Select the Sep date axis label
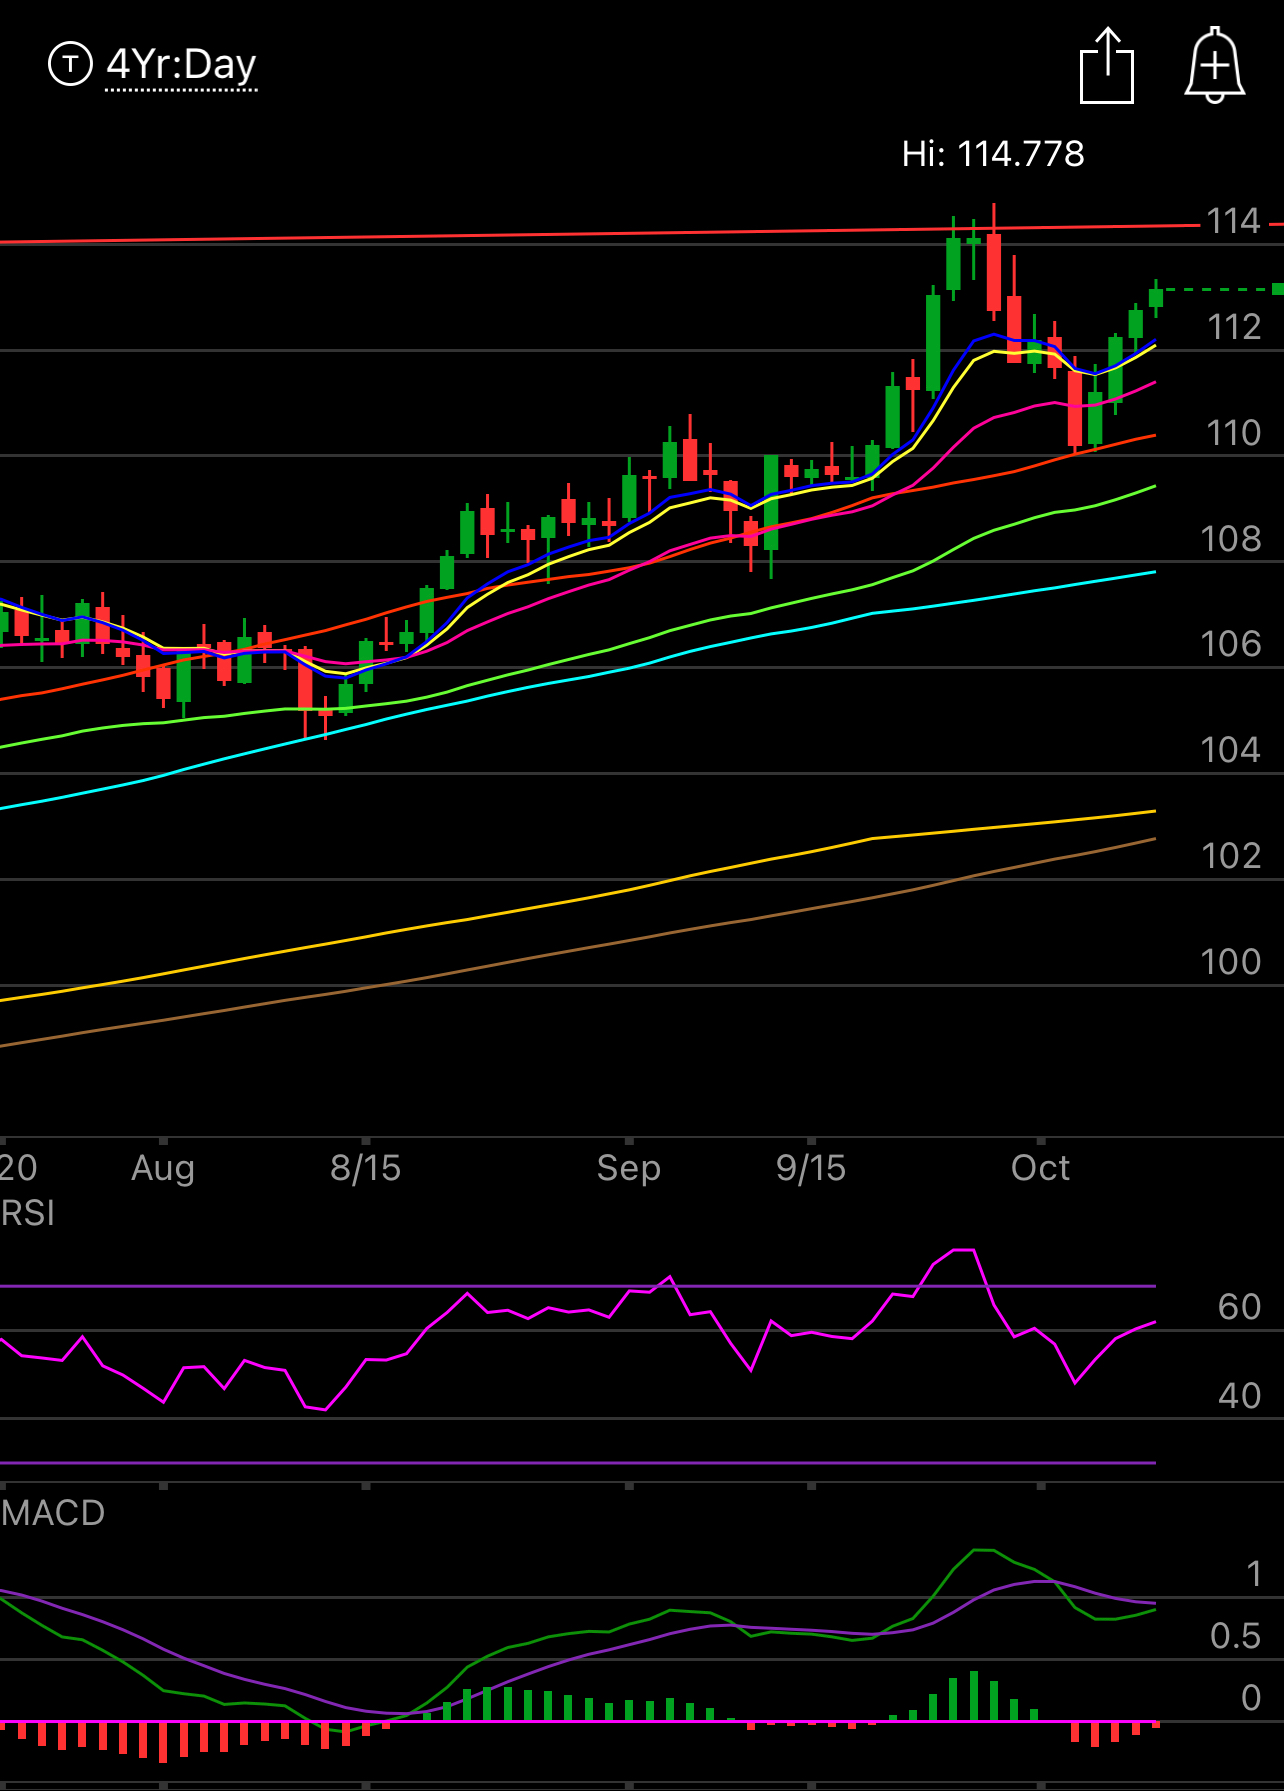The image size is (1284, 1791). pos(629,1168)
